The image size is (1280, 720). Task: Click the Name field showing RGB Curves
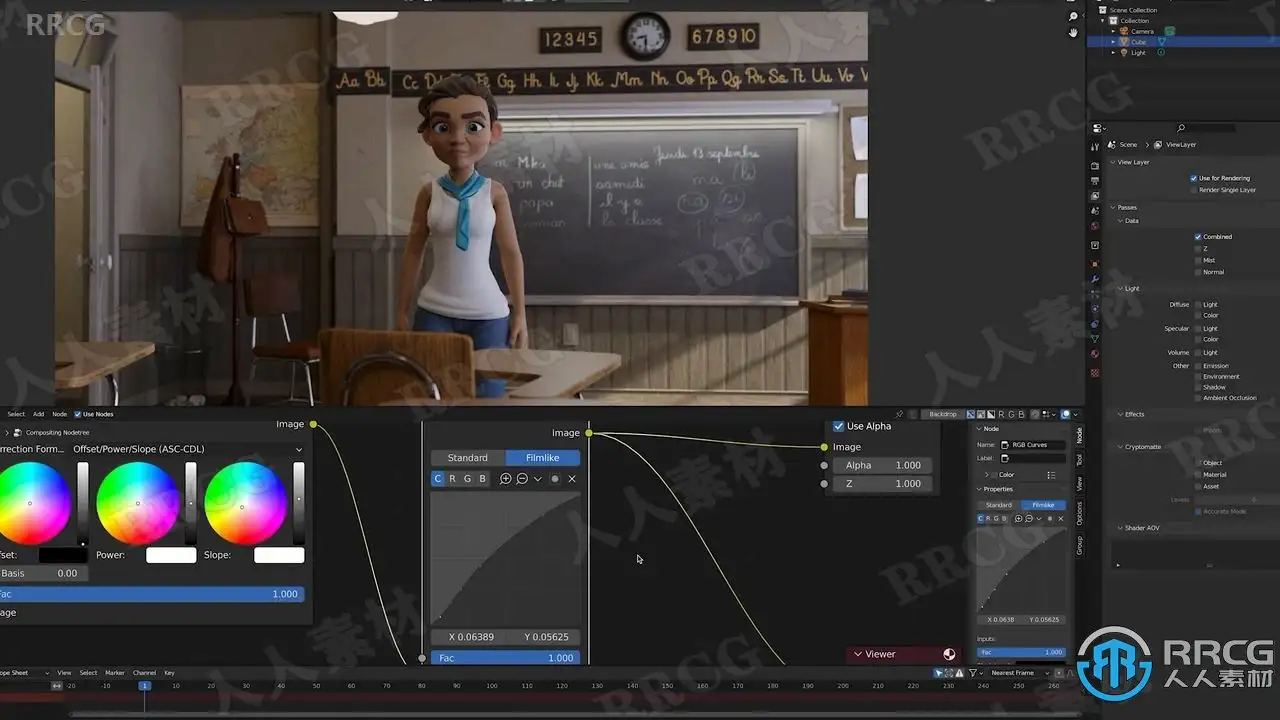click(1033, 445)
